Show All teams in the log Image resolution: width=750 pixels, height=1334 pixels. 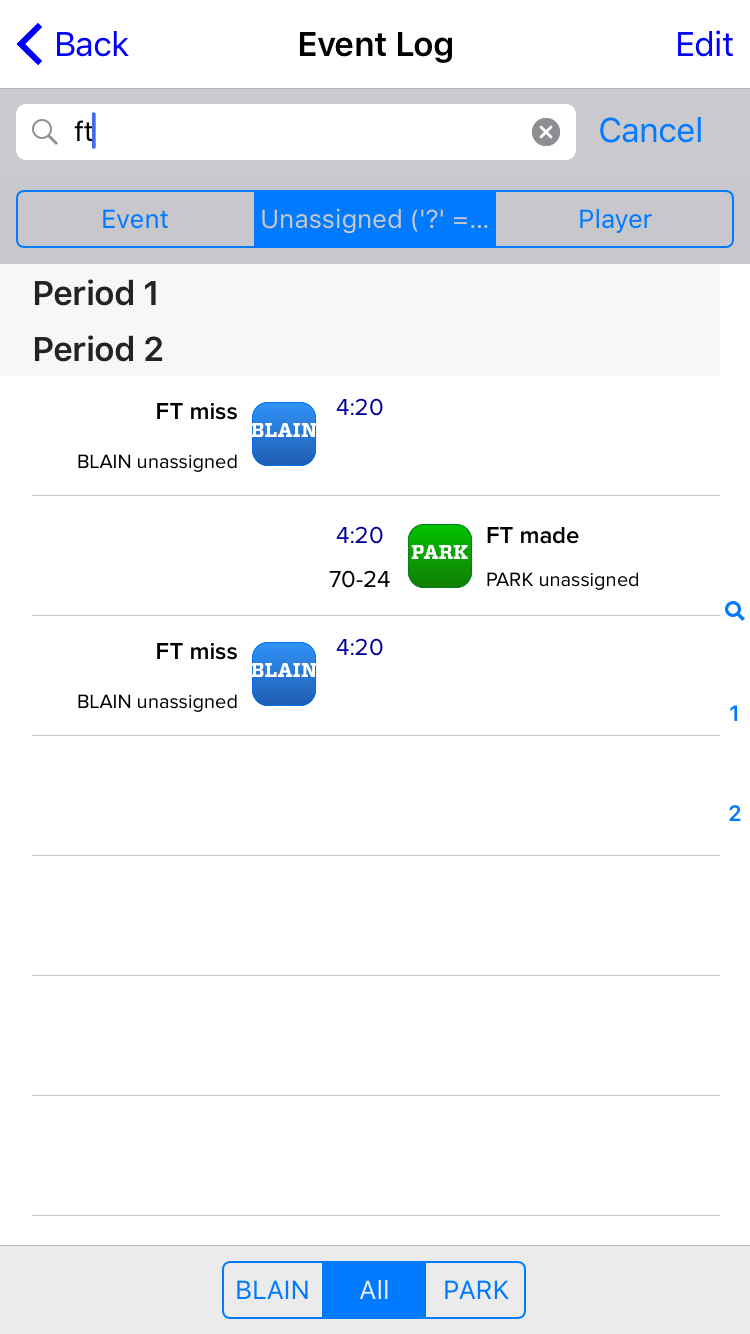[x=374, y=1290]
